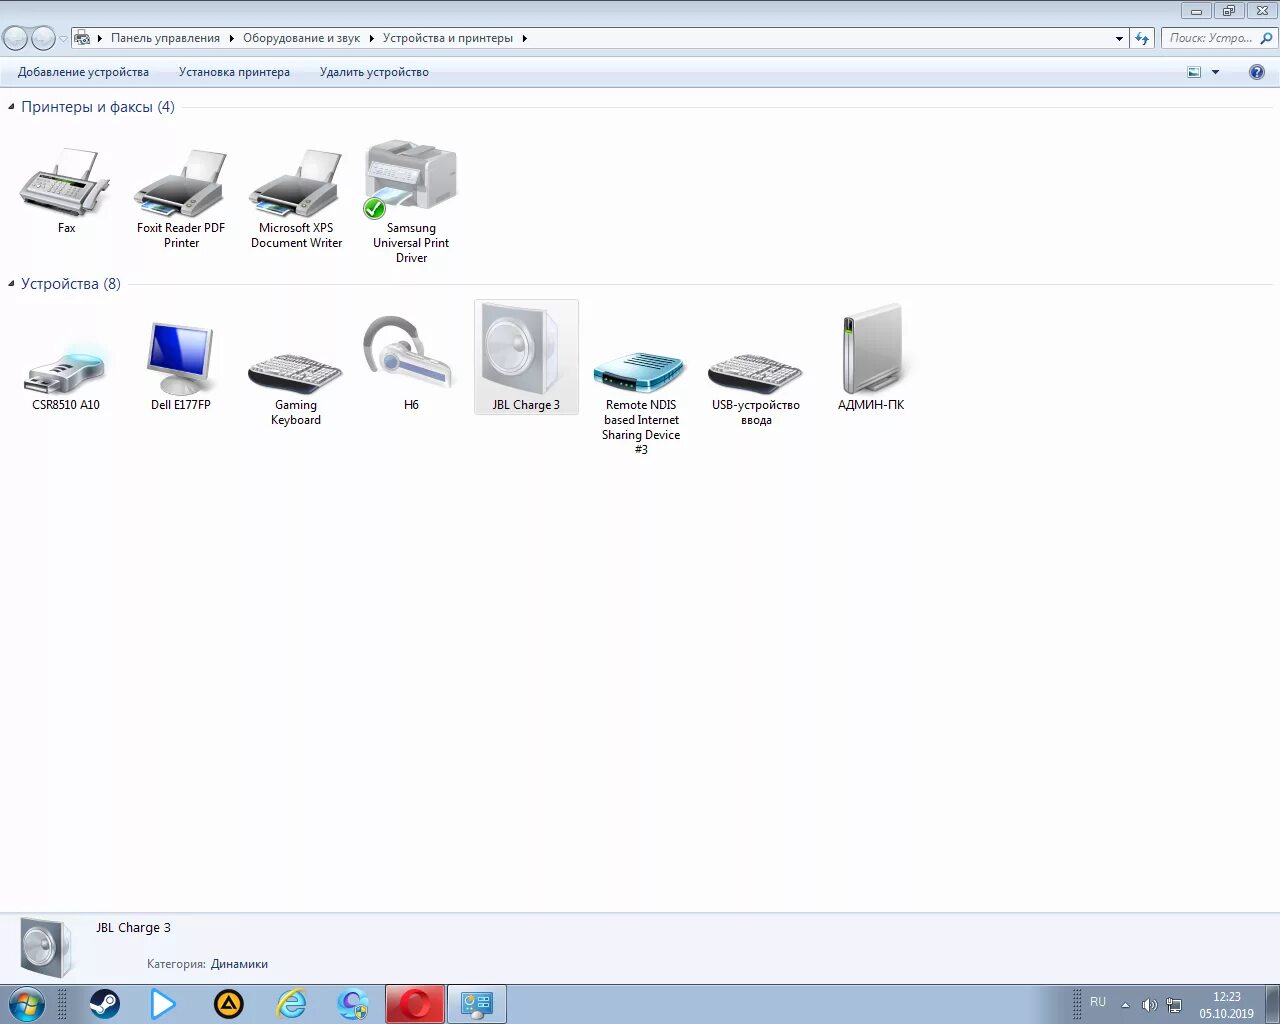Open Steam from the taskbar

click(104, 1004)
